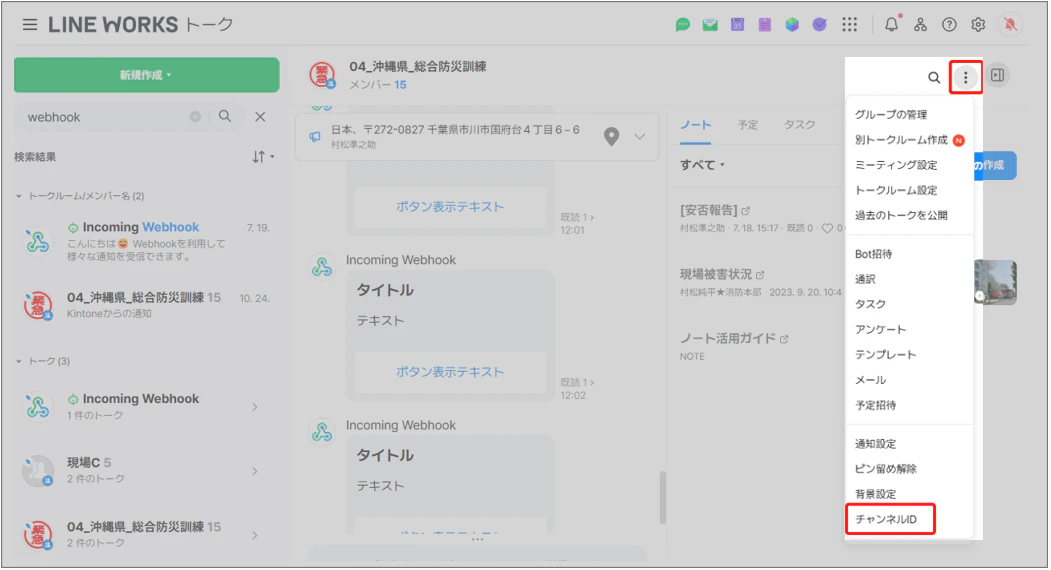This screenshot has width=1051, height=570.
Task: Open the purple Task checkmark icon
Action: tap(820, 25)
